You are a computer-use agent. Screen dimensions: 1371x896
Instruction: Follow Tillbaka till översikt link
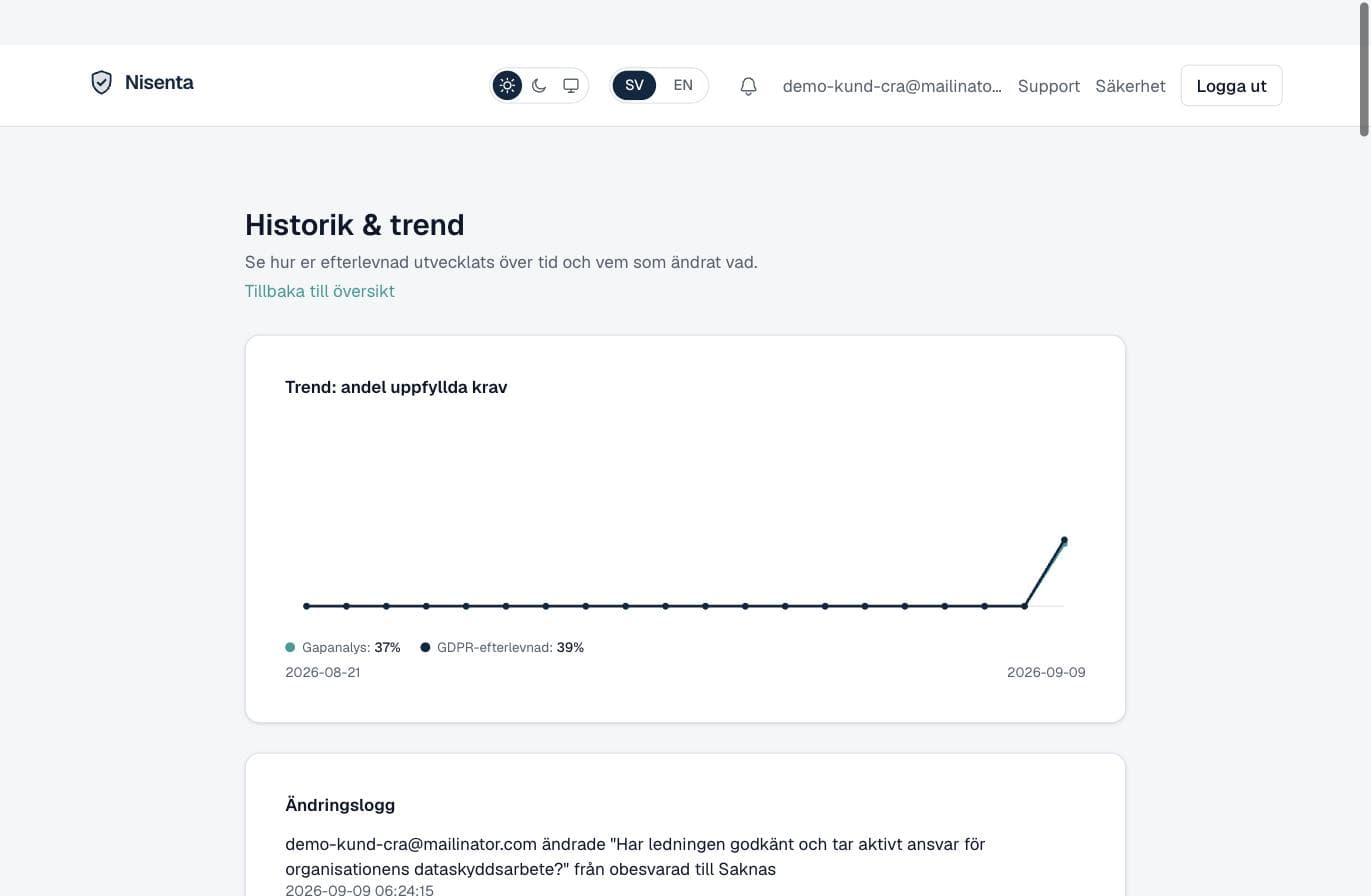click(320, 291)
